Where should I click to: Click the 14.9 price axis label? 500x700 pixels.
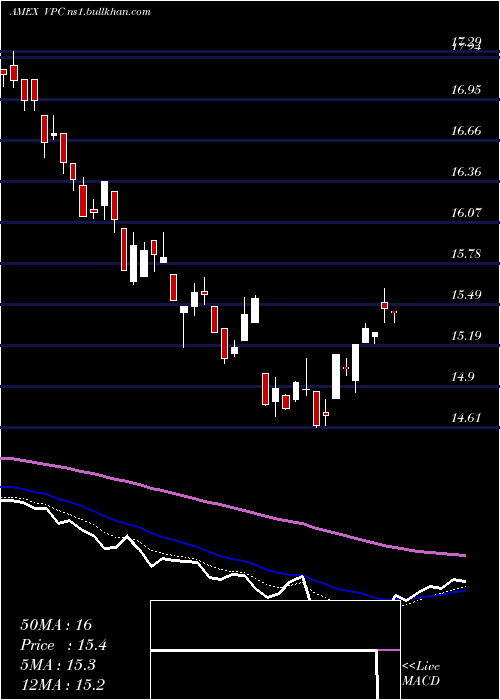[x=462, y=377]
